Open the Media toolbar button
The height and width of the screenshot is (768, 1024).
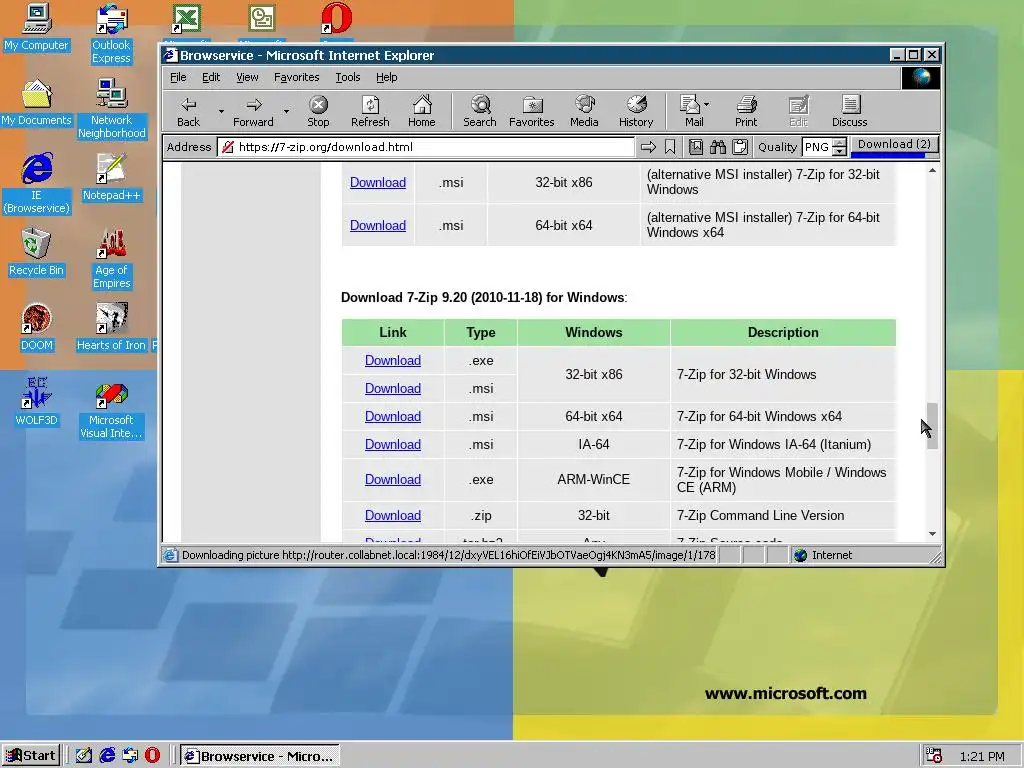click(584, 112)
